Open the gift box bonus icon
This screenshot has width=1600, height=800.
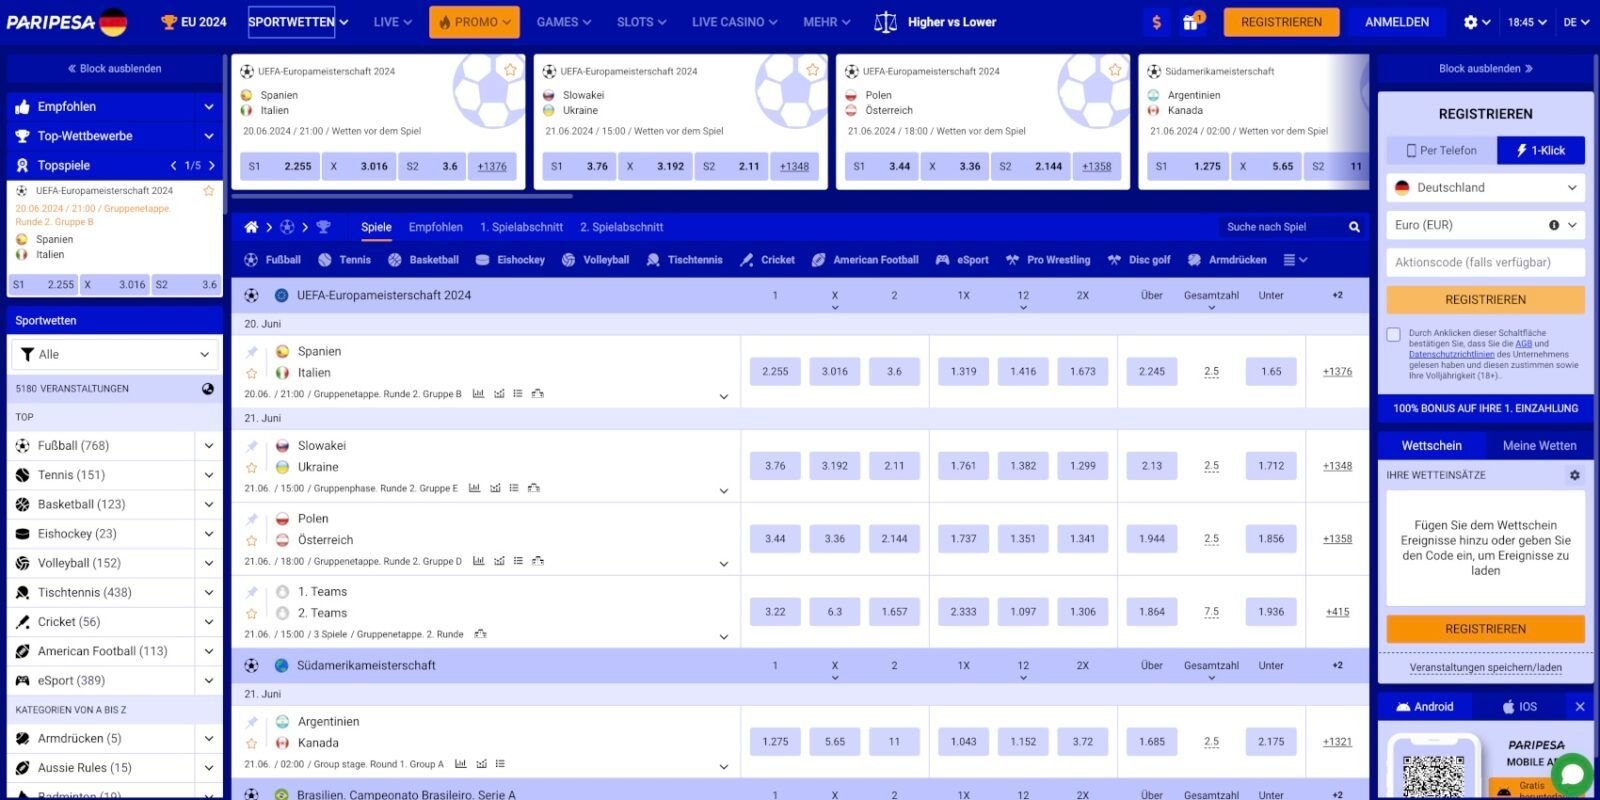point(1190,22)
